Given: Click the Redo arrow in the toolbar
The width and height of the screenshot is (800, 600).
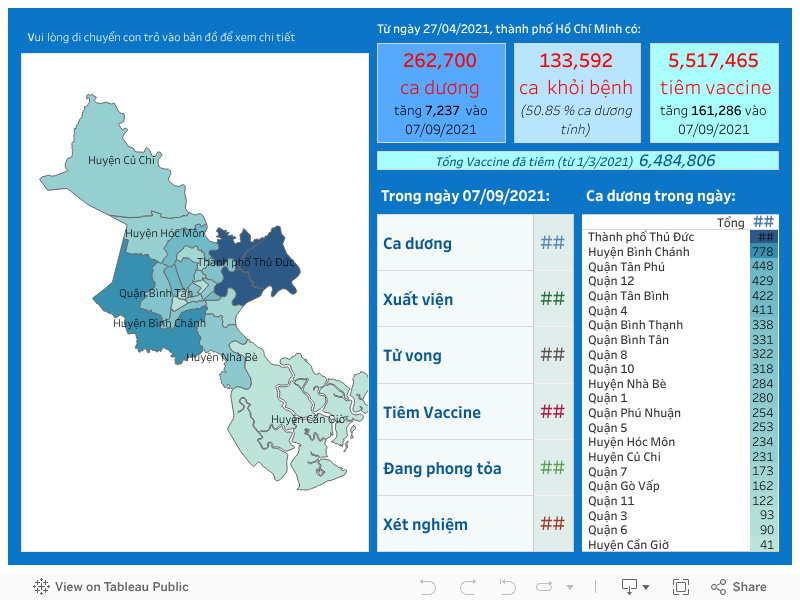Looking at the screenshot, I should [468, 587].
